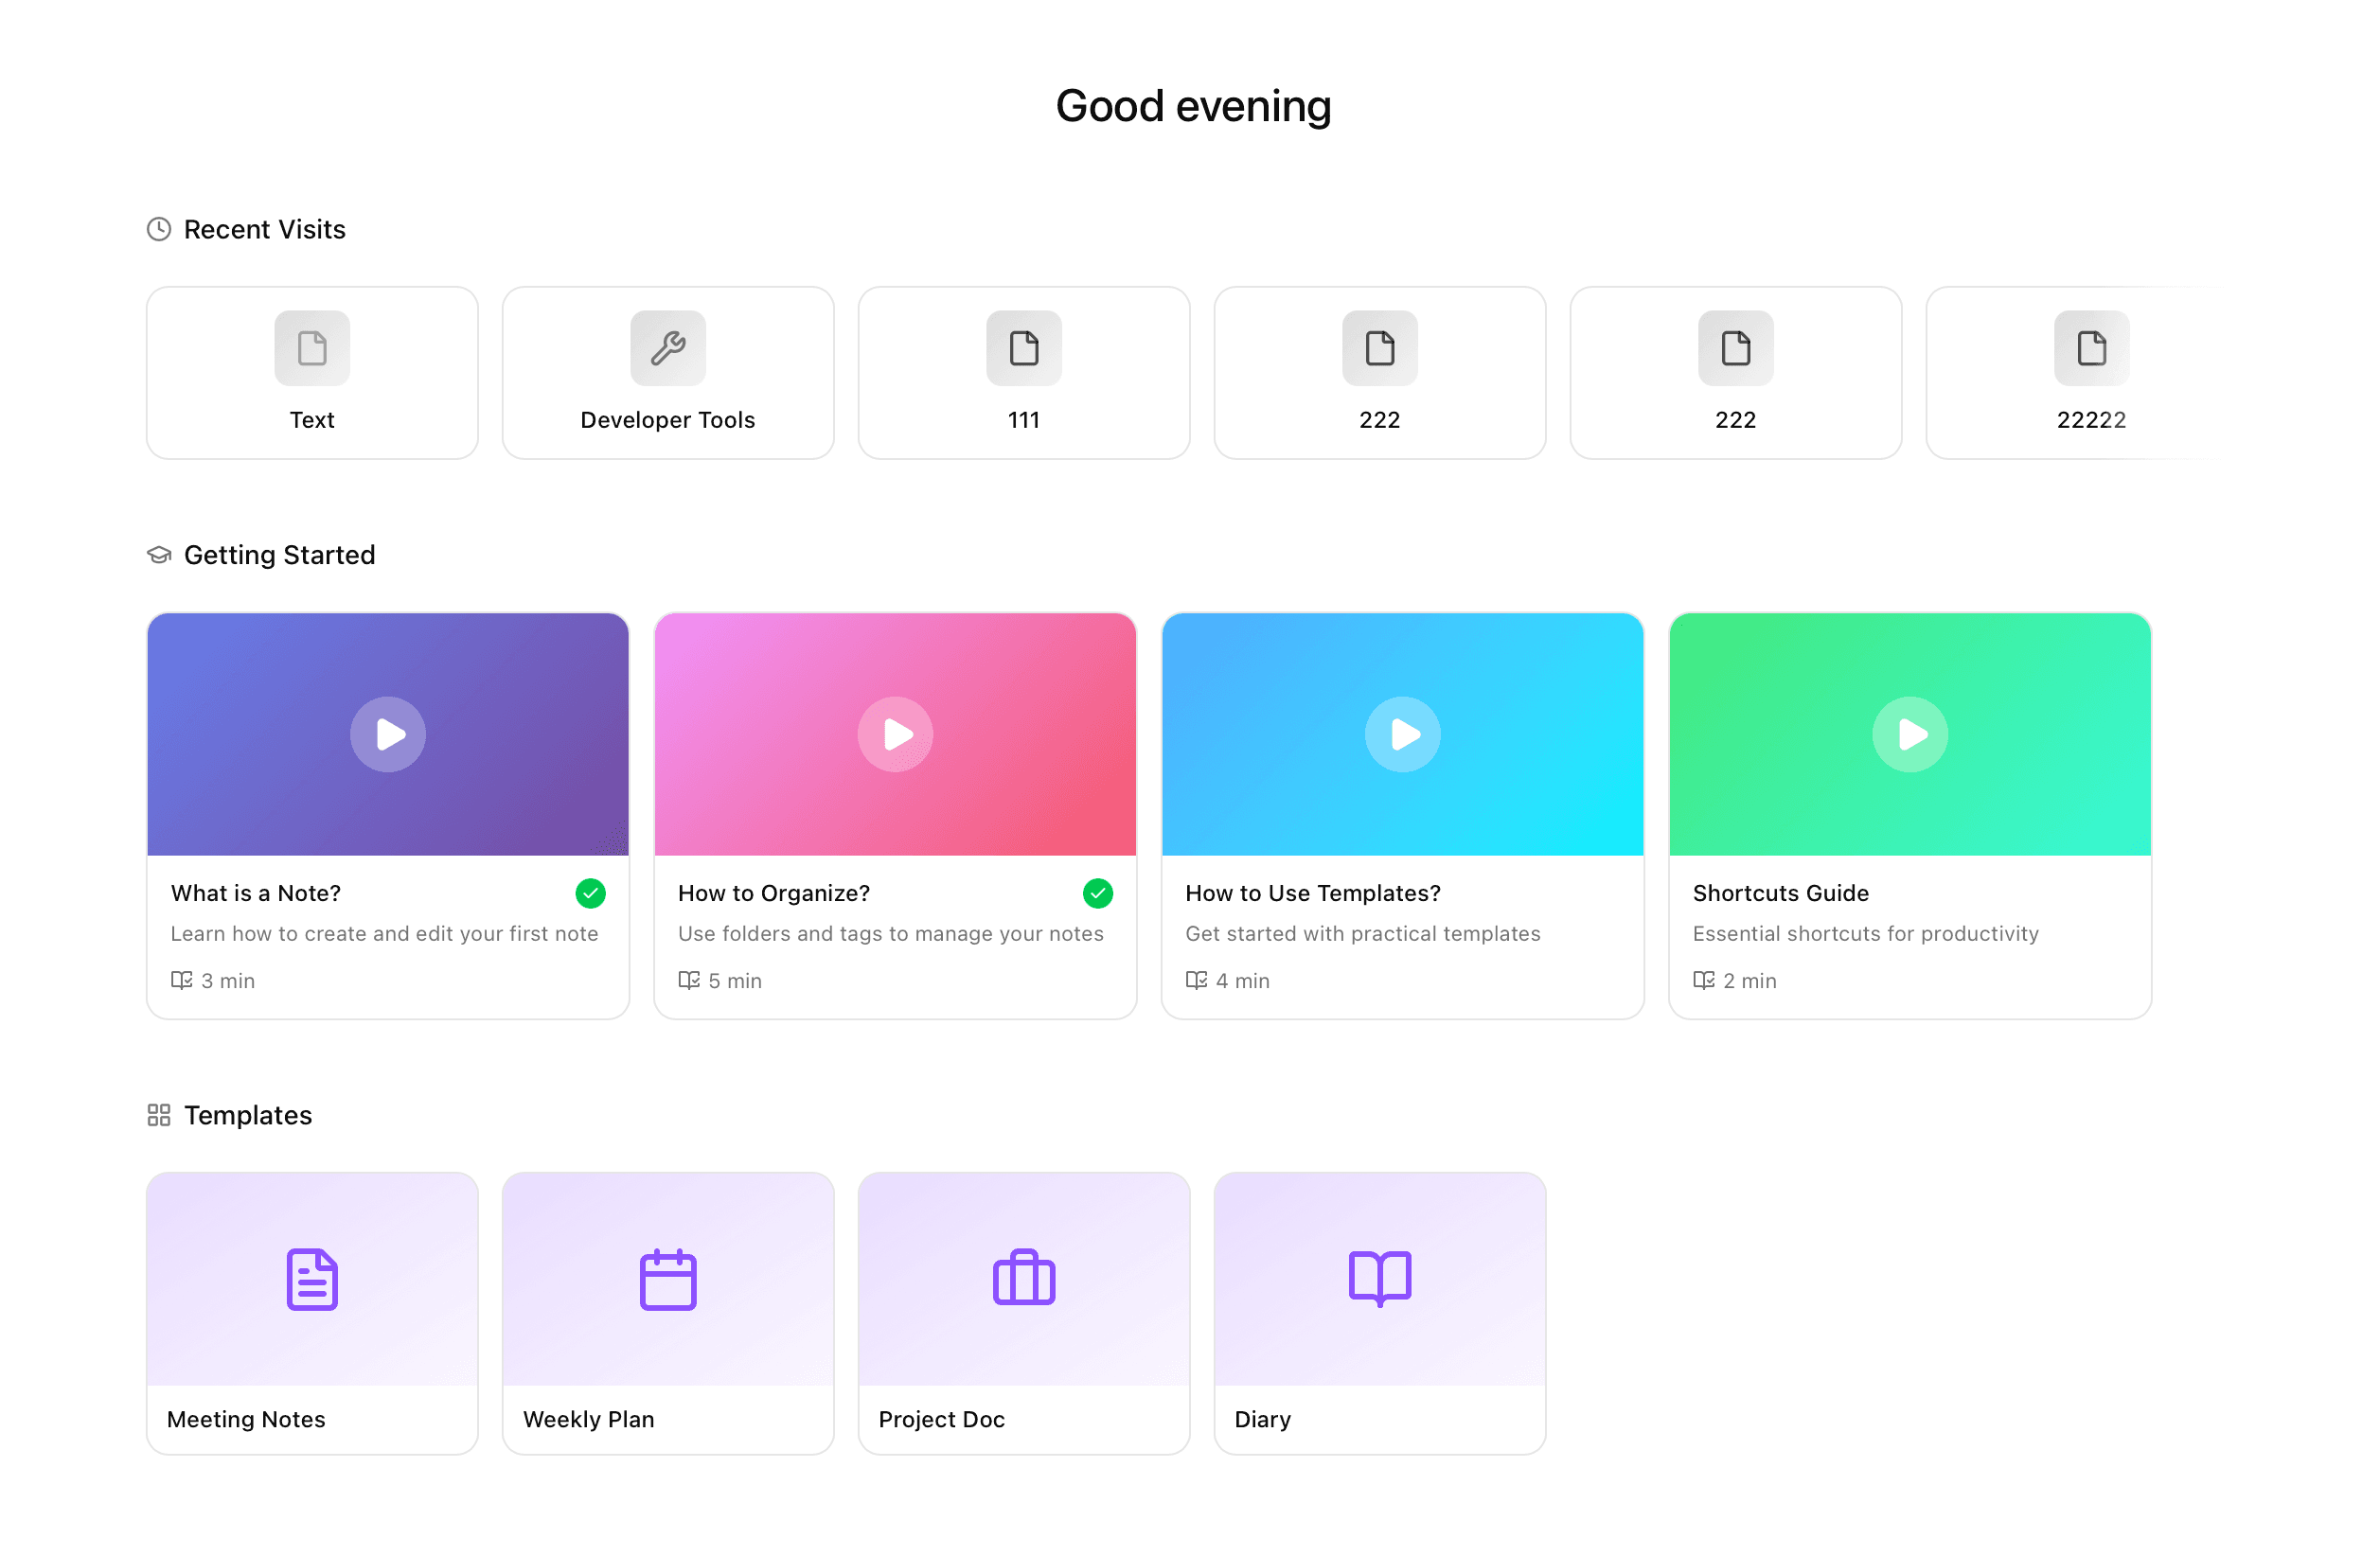
Task: Click the grid icon beside Templates
Action: point(158,1115)
